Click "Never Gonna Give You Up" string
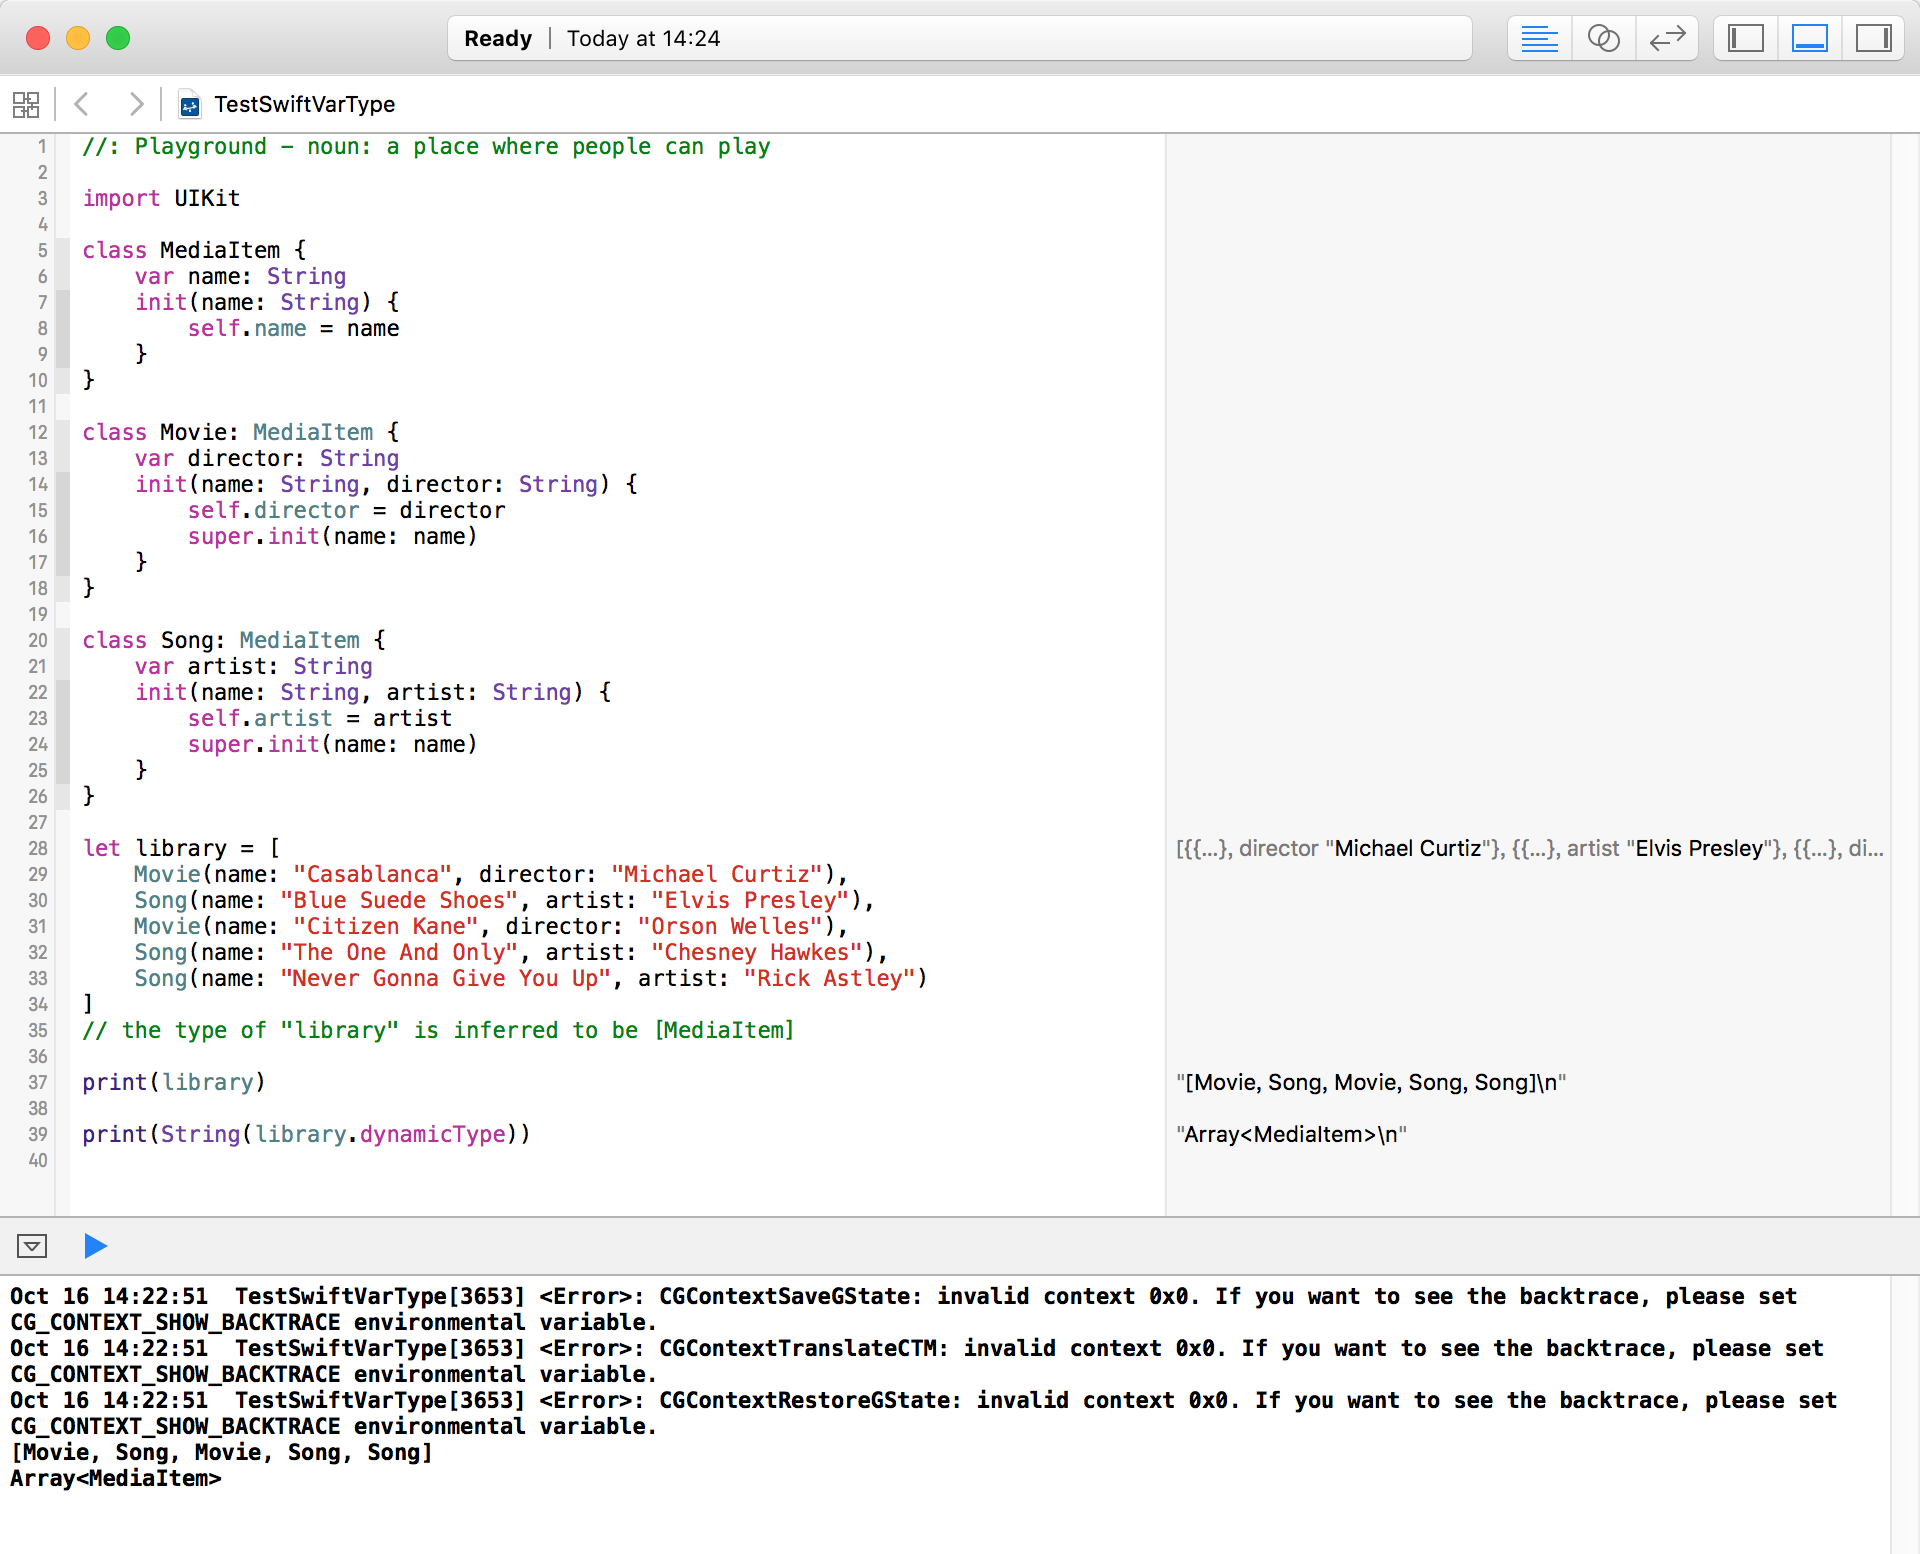 tap(446, 978)
